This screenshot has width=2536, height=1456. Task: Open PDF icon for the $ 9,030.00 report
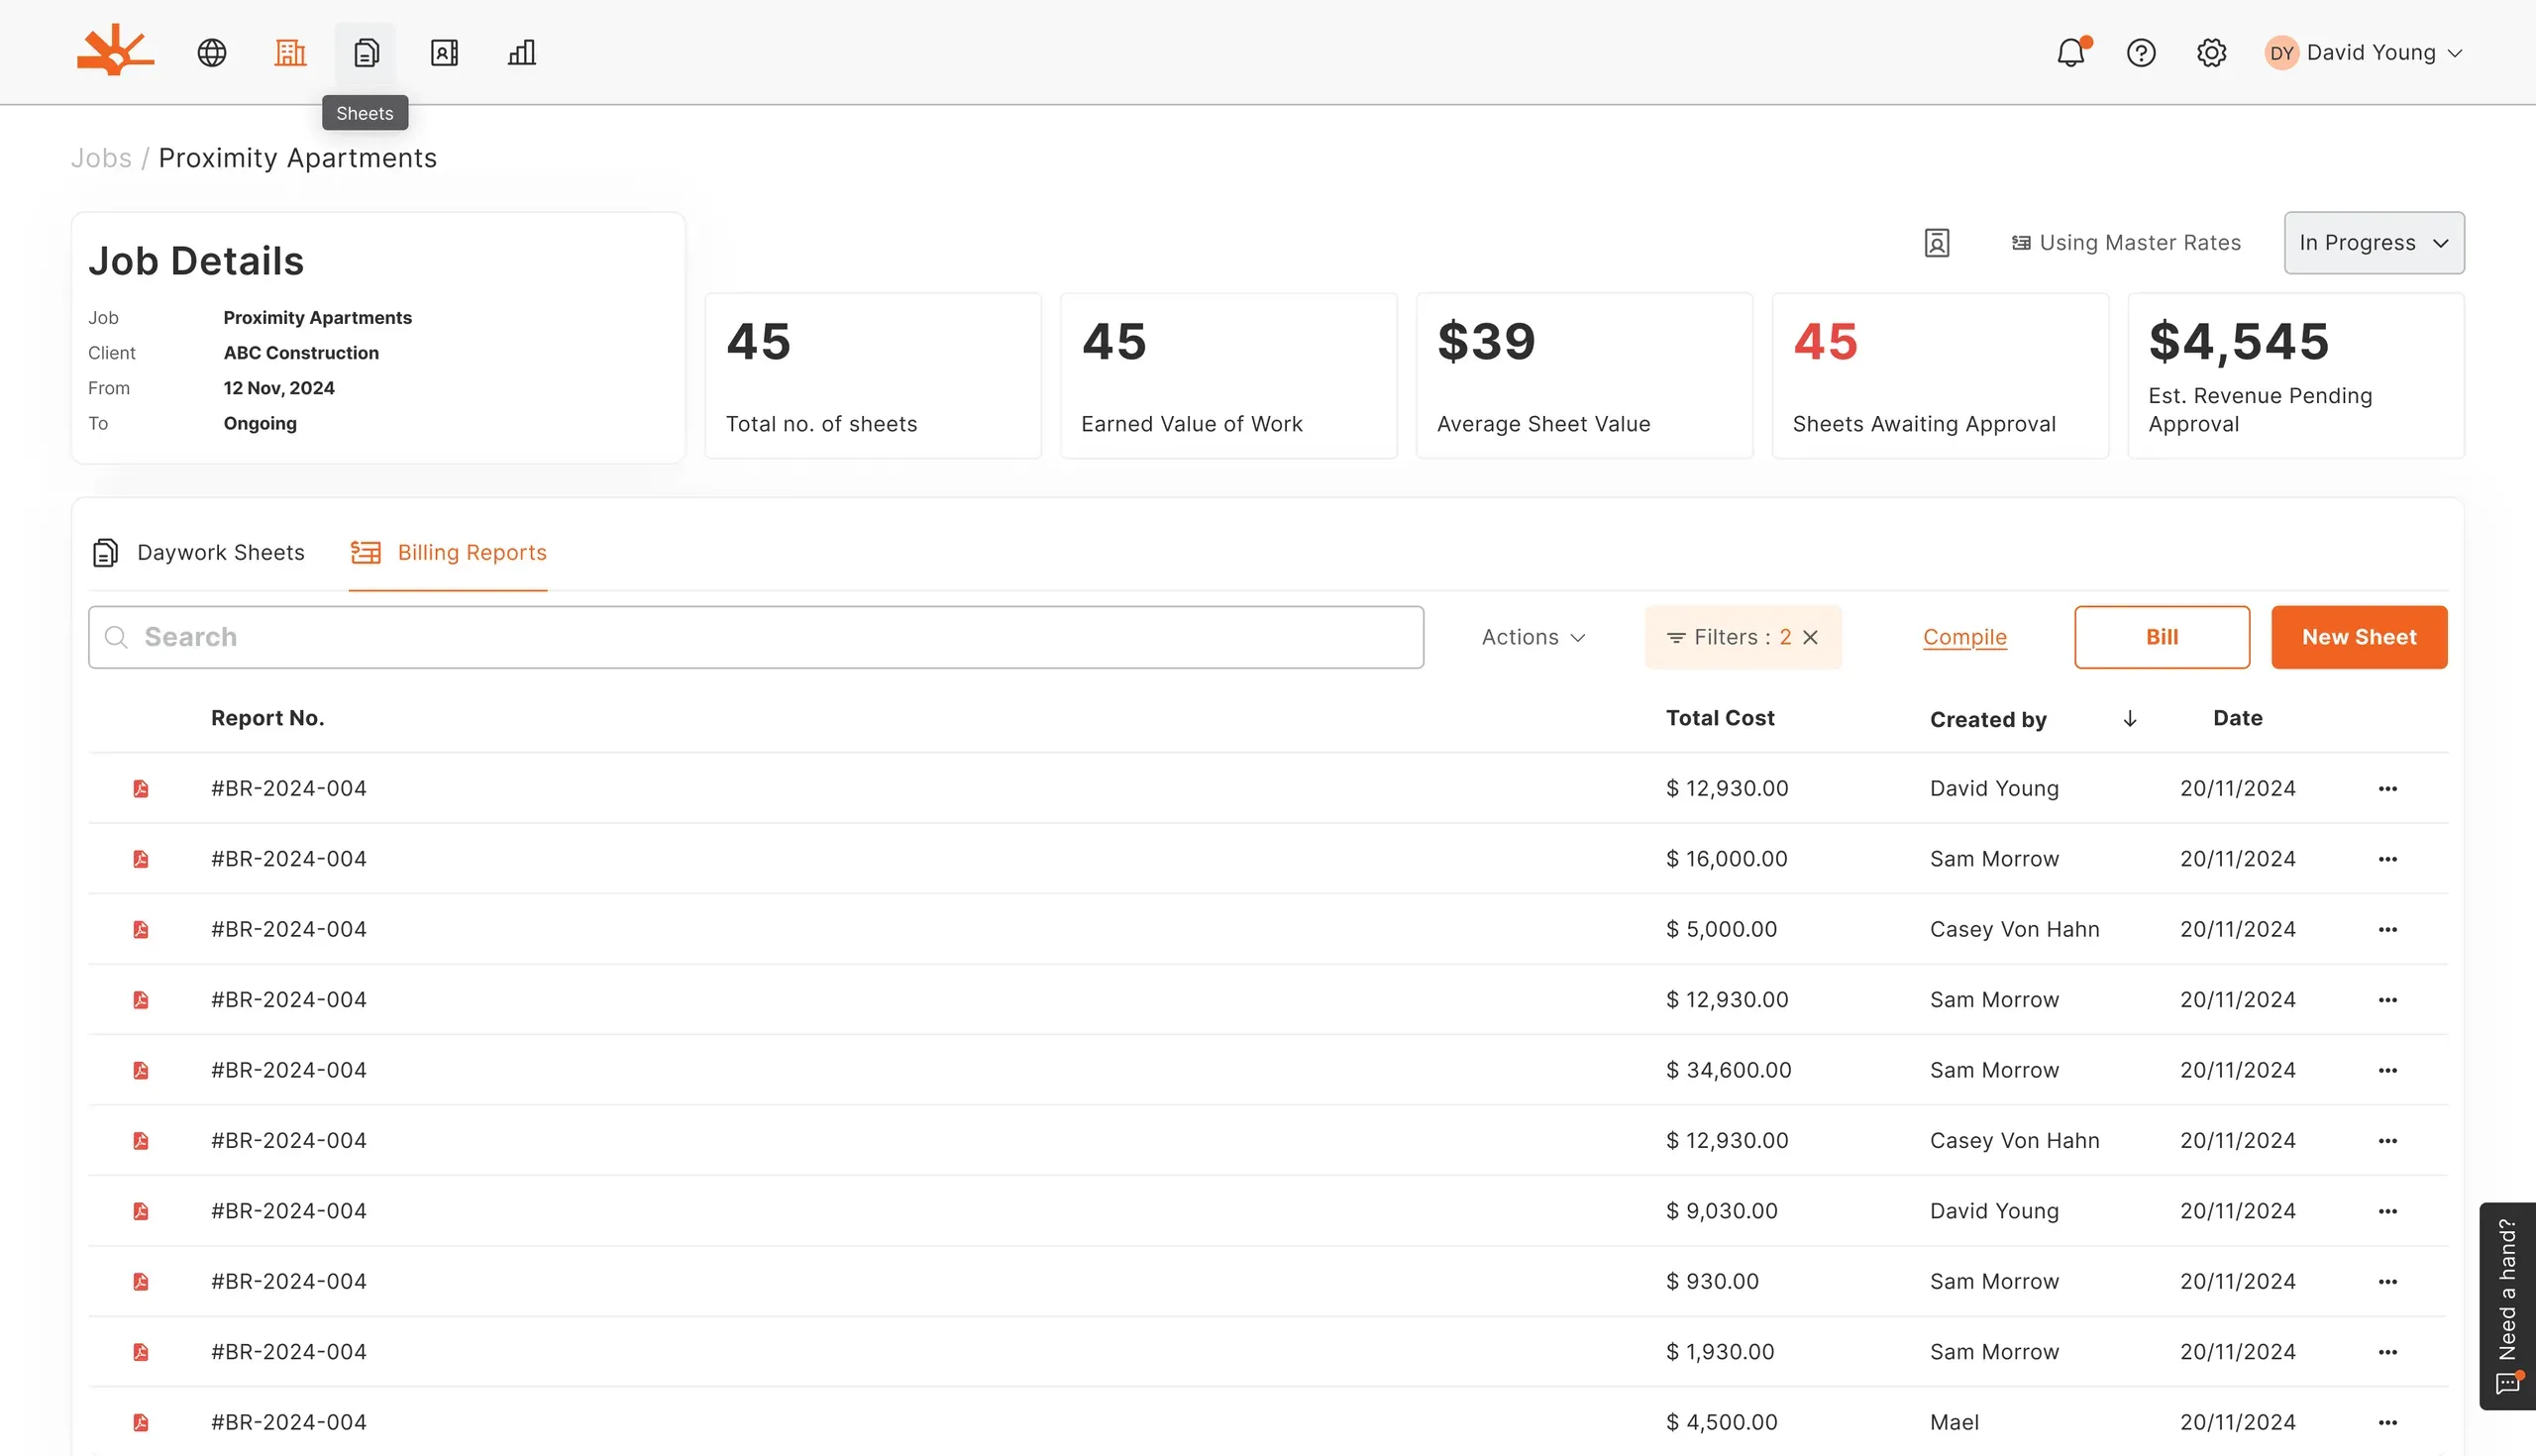141,1212
